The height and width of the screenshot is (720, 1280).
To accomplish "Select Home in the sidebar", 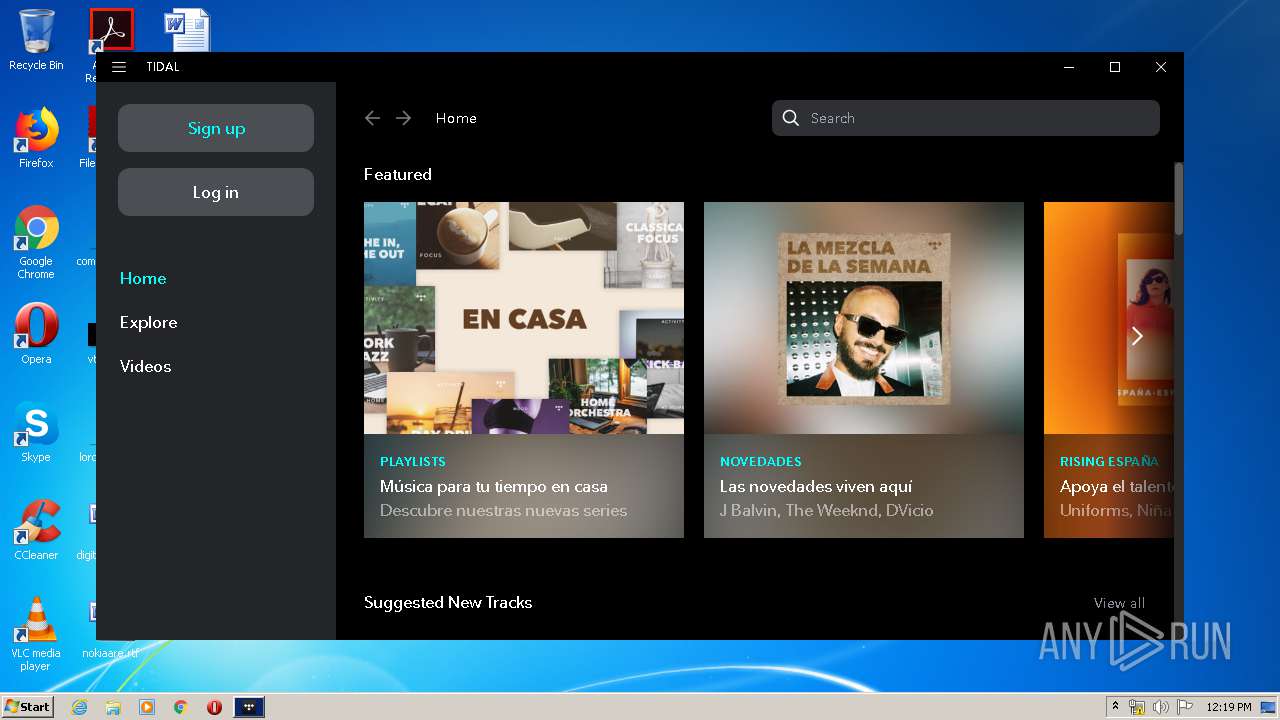I will click(143, 278).
